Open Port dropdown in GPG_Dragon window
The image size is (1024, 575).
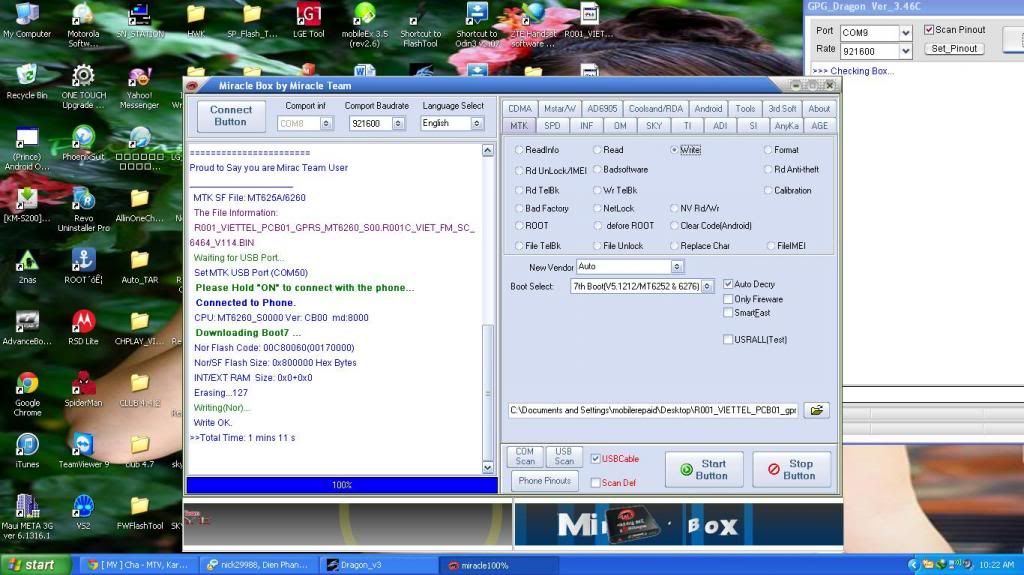point(906,33)
